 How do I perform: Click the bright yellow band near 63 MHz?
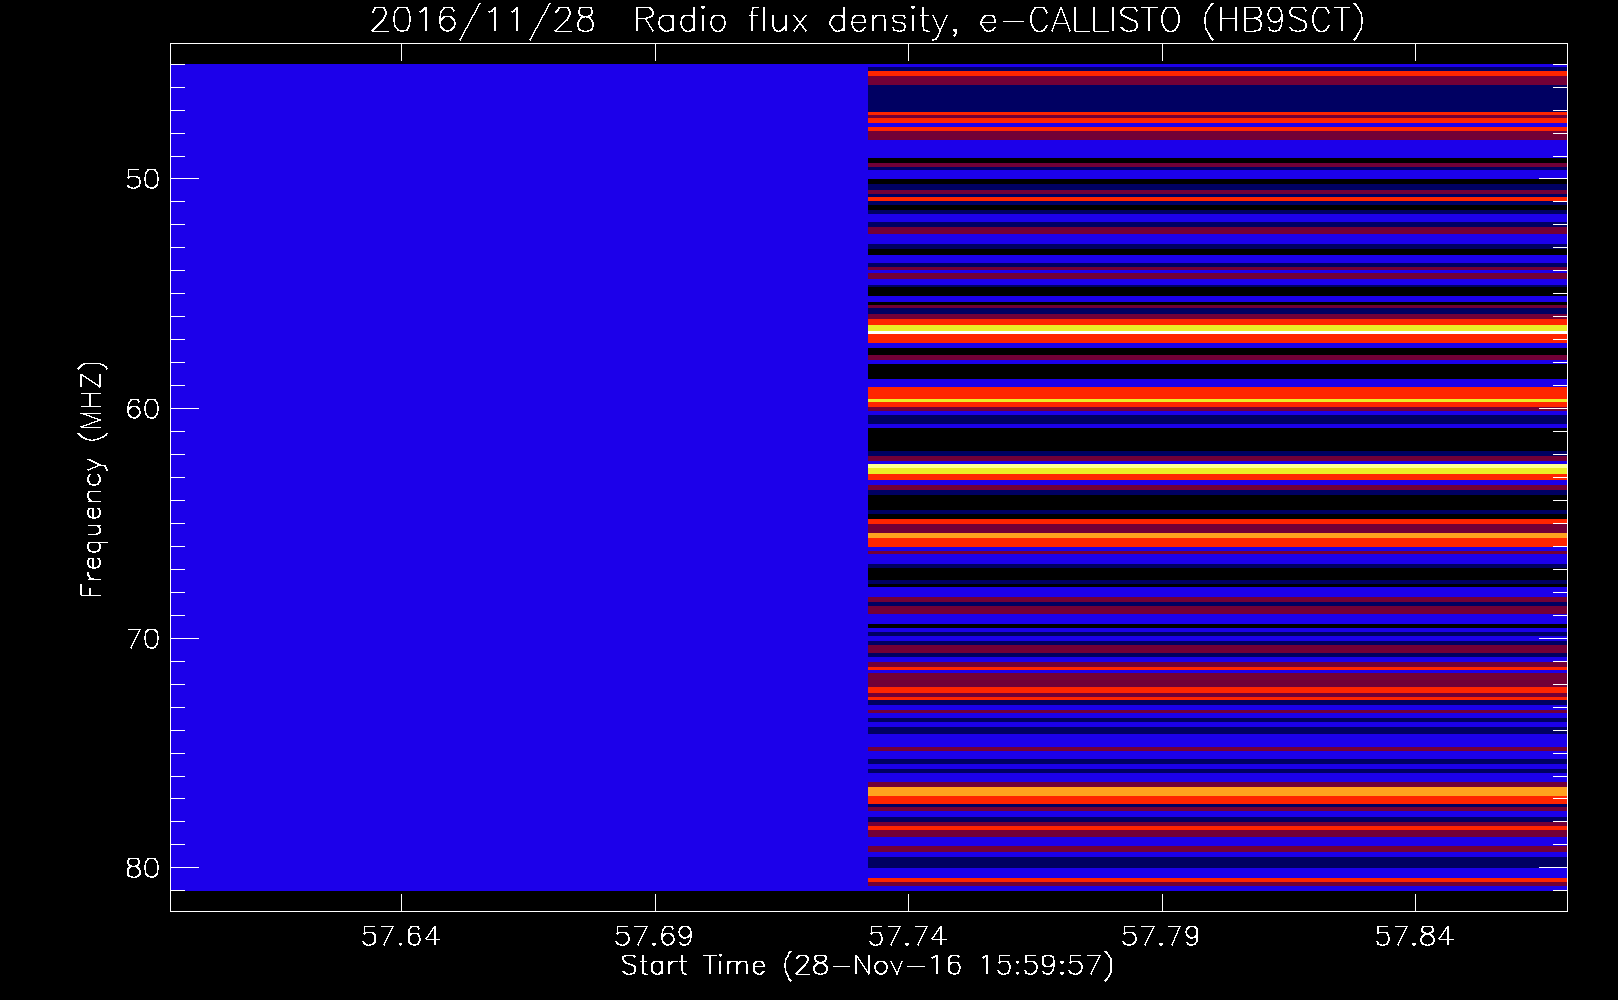[1217, 469]
